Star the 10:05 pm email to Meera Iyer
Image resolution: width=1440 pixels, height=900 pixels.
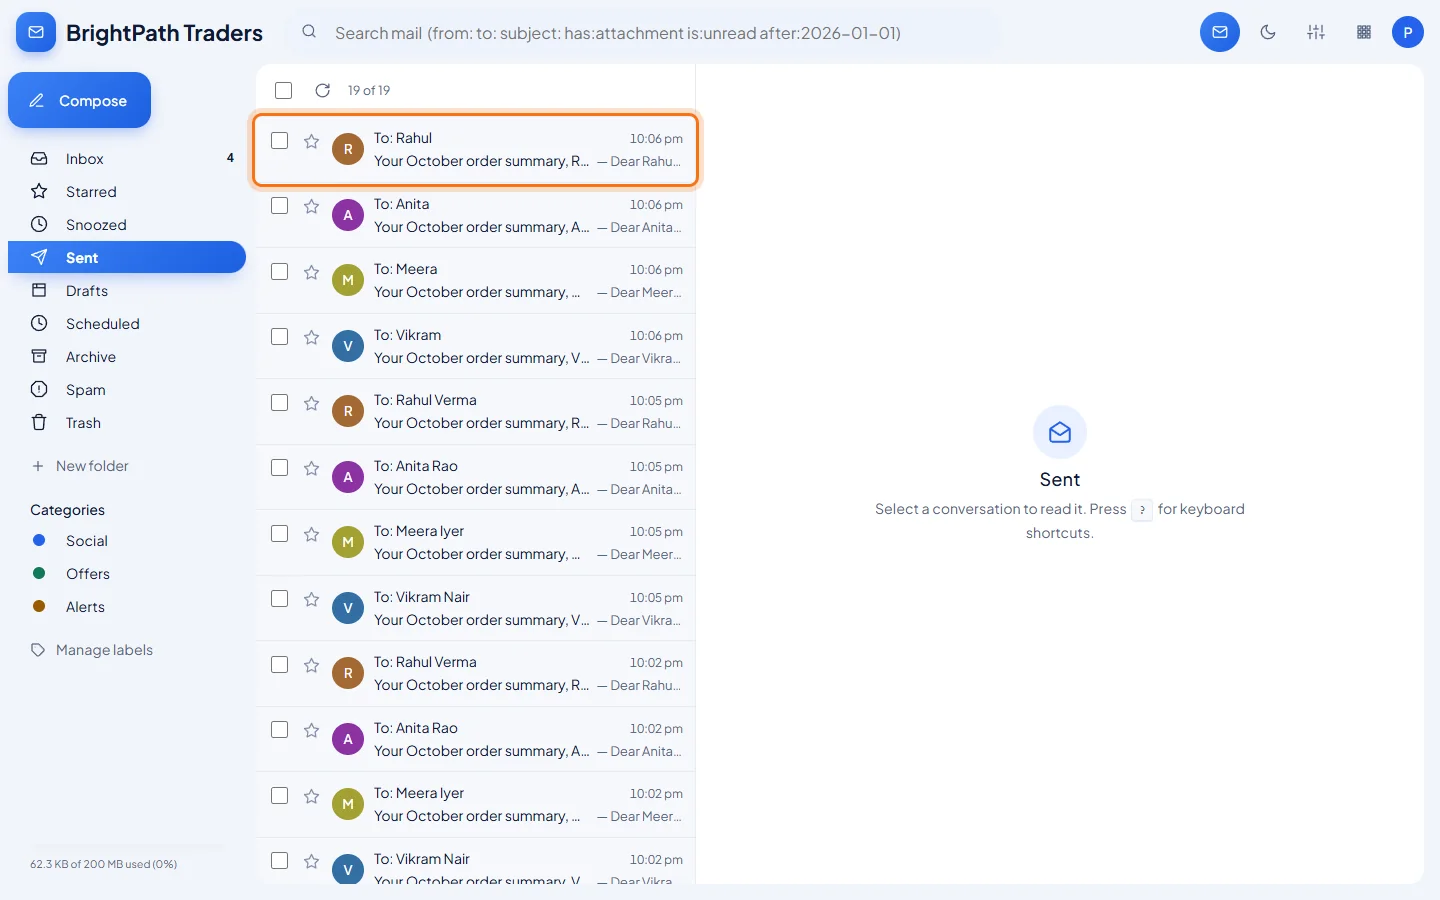coord(312,534)
